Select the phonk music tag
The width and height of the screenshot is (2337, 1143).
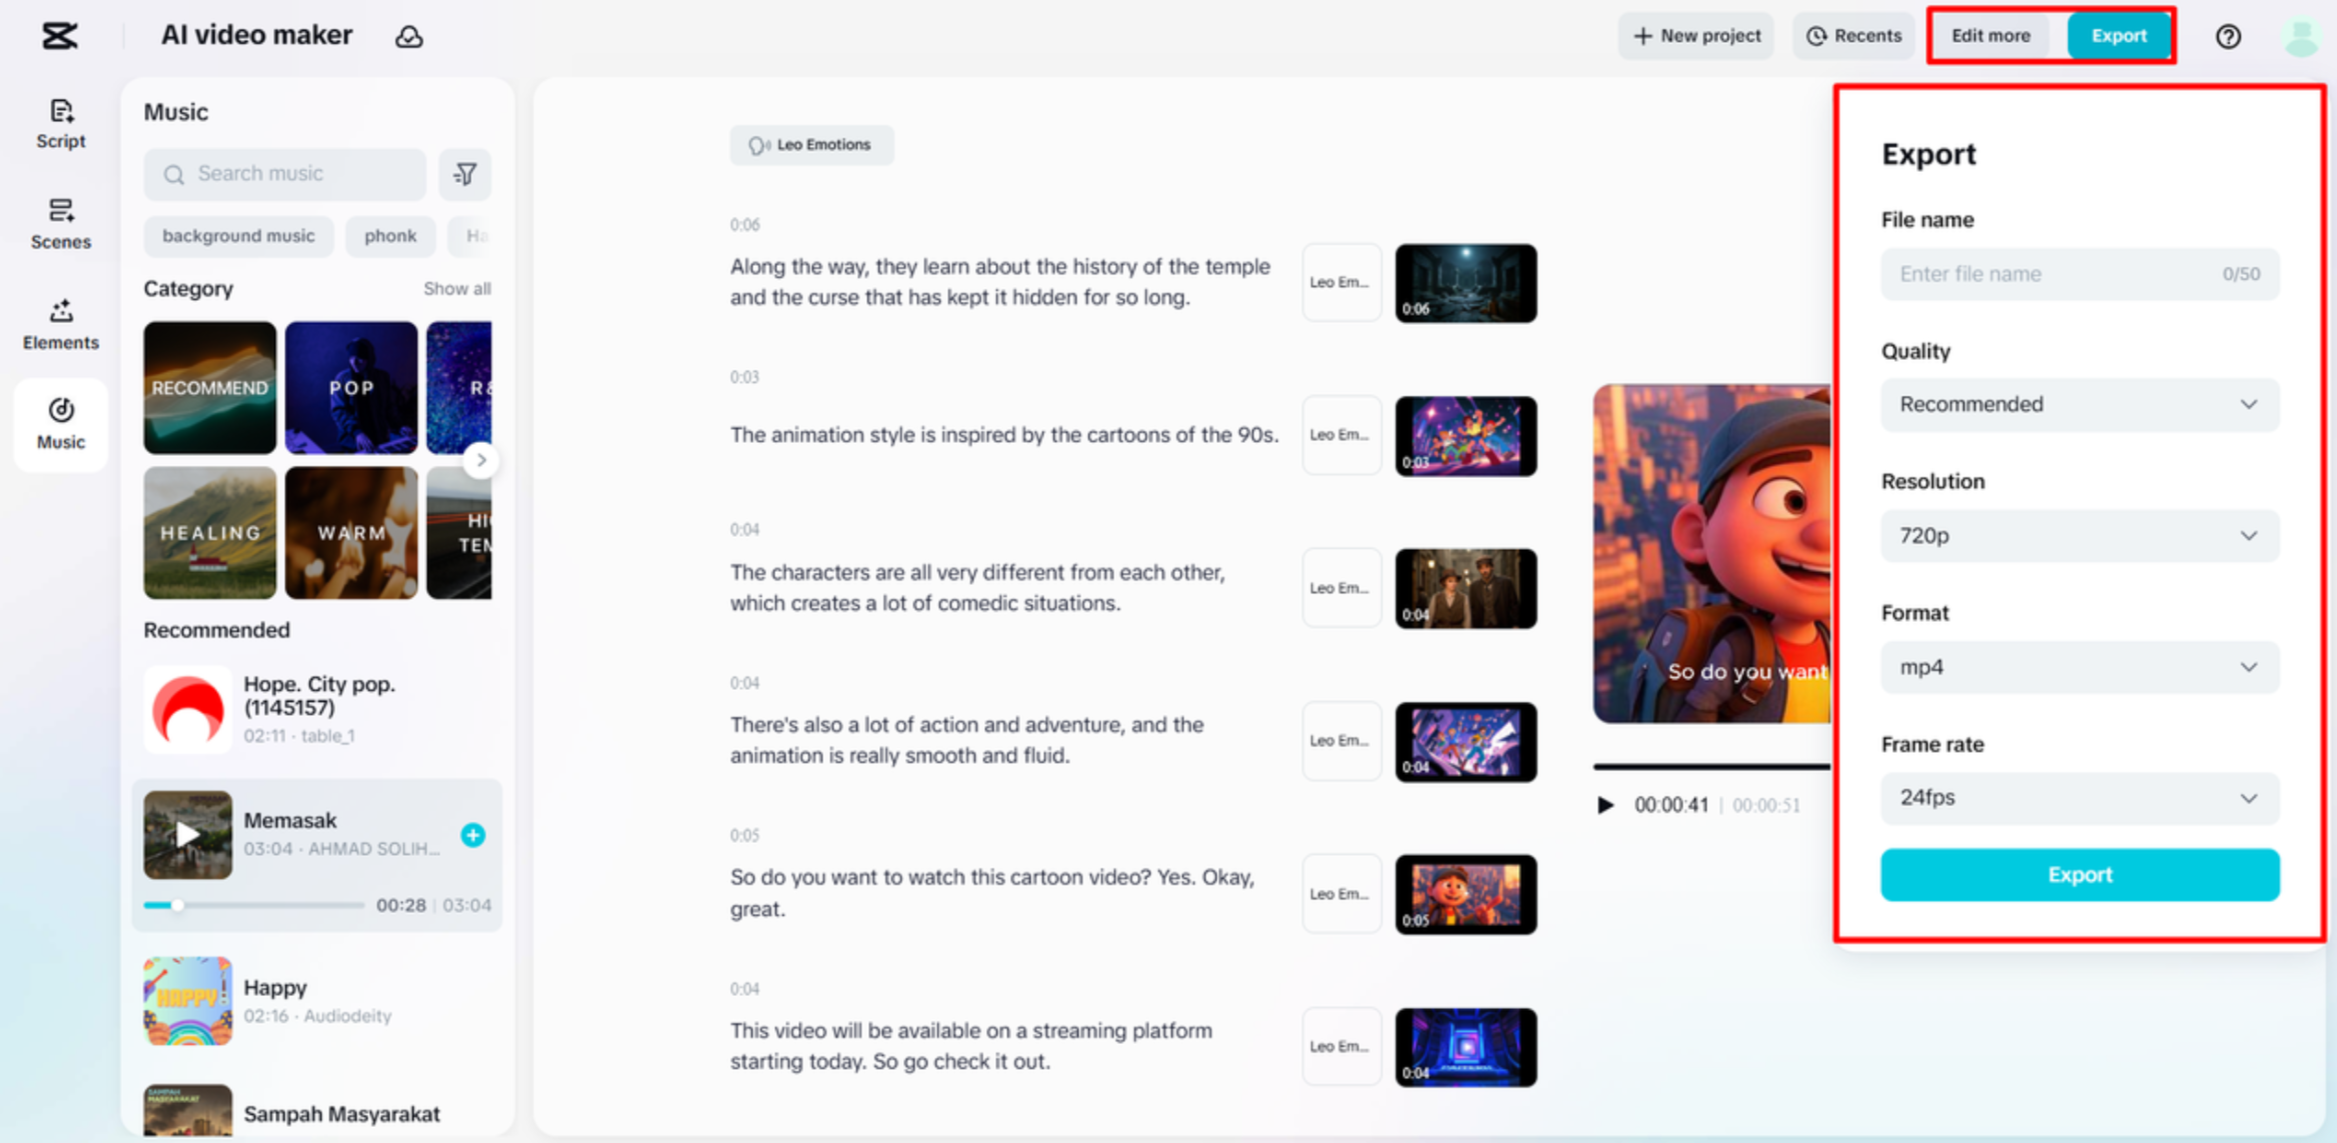(x=390, y=236)
